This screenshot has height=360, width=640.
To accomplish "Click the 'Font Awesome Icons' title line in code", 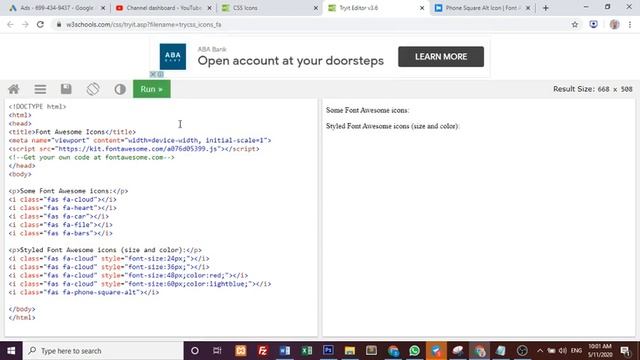I will point(72,132).
